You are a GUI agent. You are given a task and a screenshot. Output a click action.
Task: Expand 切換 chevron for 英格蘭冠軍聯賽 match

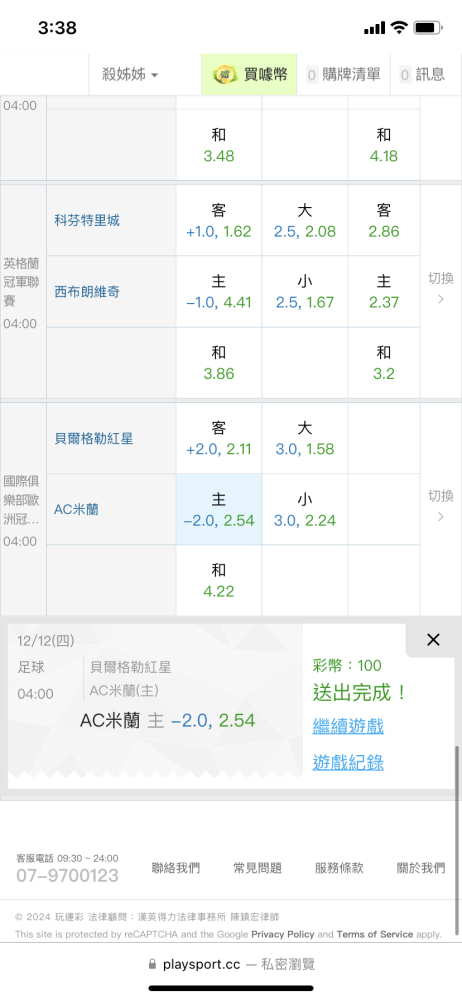[441, 289]
